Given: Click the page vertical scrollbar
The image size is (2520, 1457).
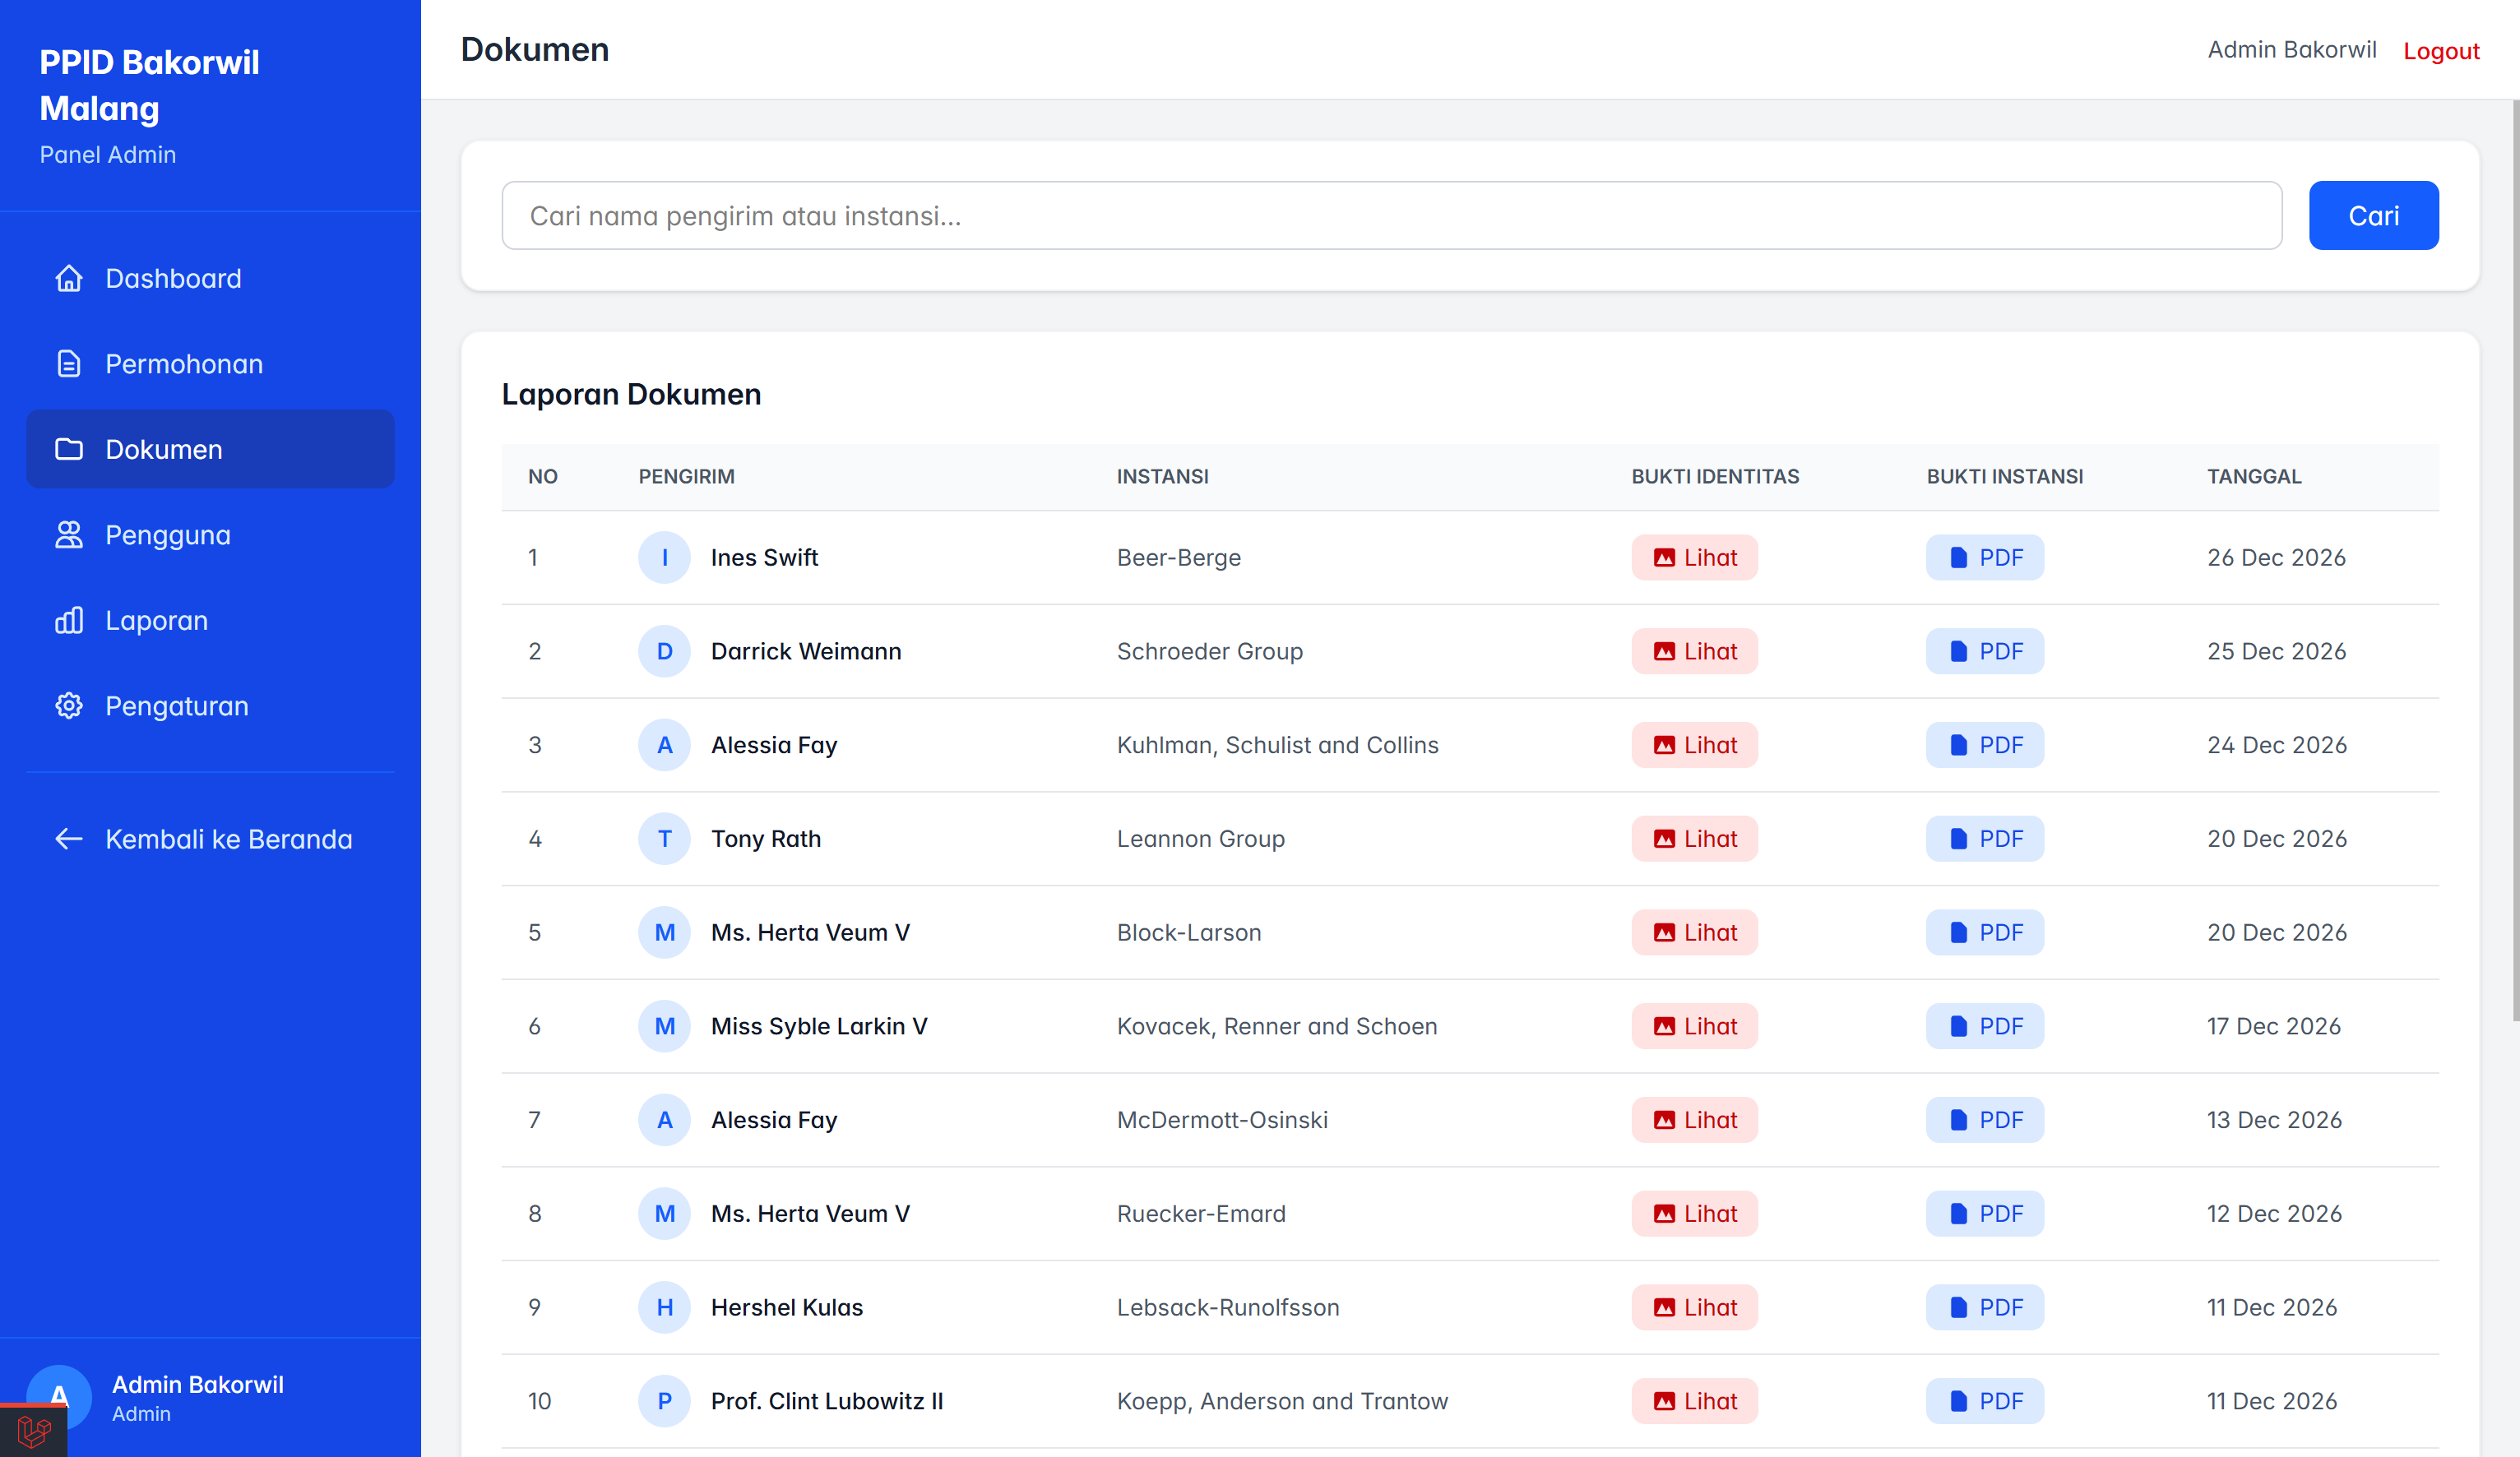Looking at the screenshot, I should click(2515, 560).
